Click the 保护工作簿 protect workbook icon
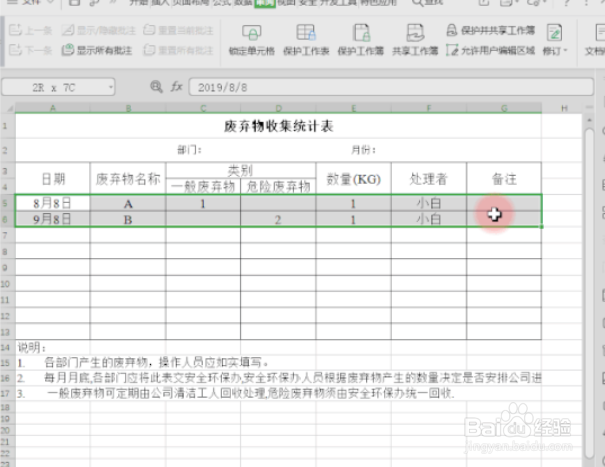 (x=361, y=33)
